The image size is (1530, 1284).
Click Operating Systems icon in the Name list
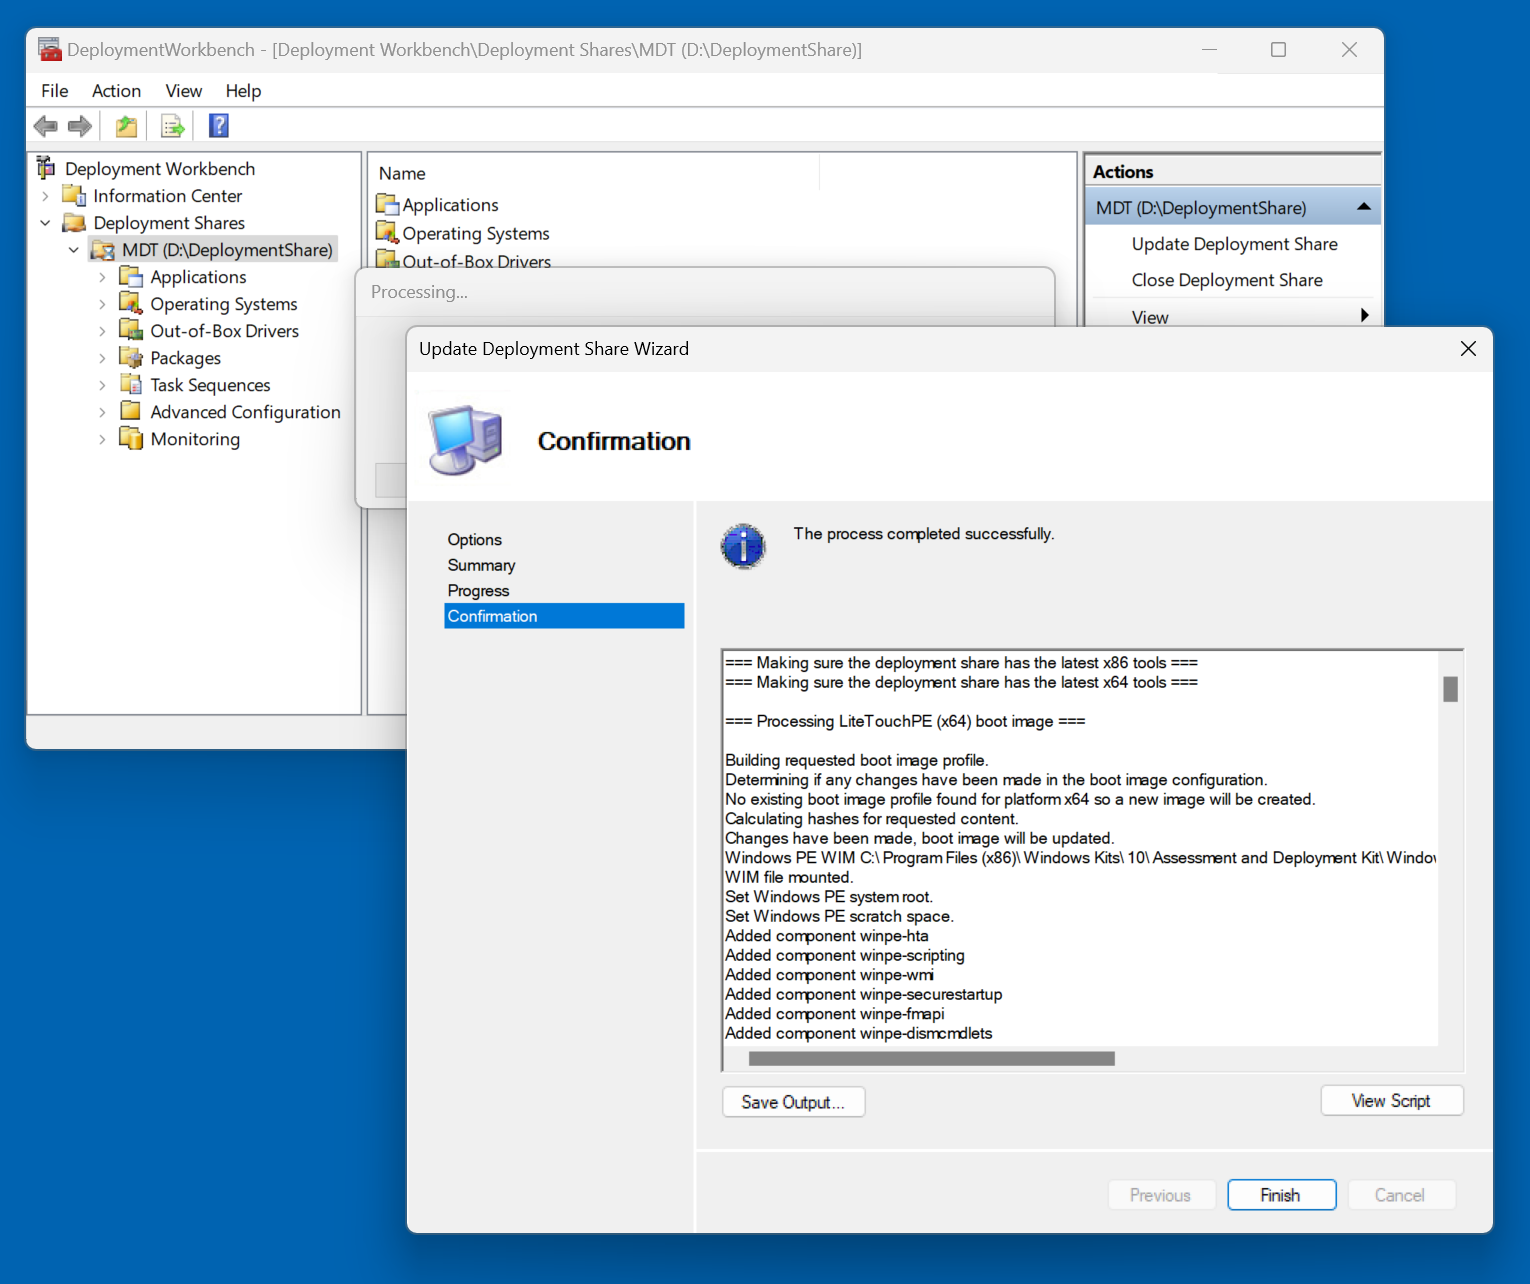pyautogui.click(x=387, y=233)
